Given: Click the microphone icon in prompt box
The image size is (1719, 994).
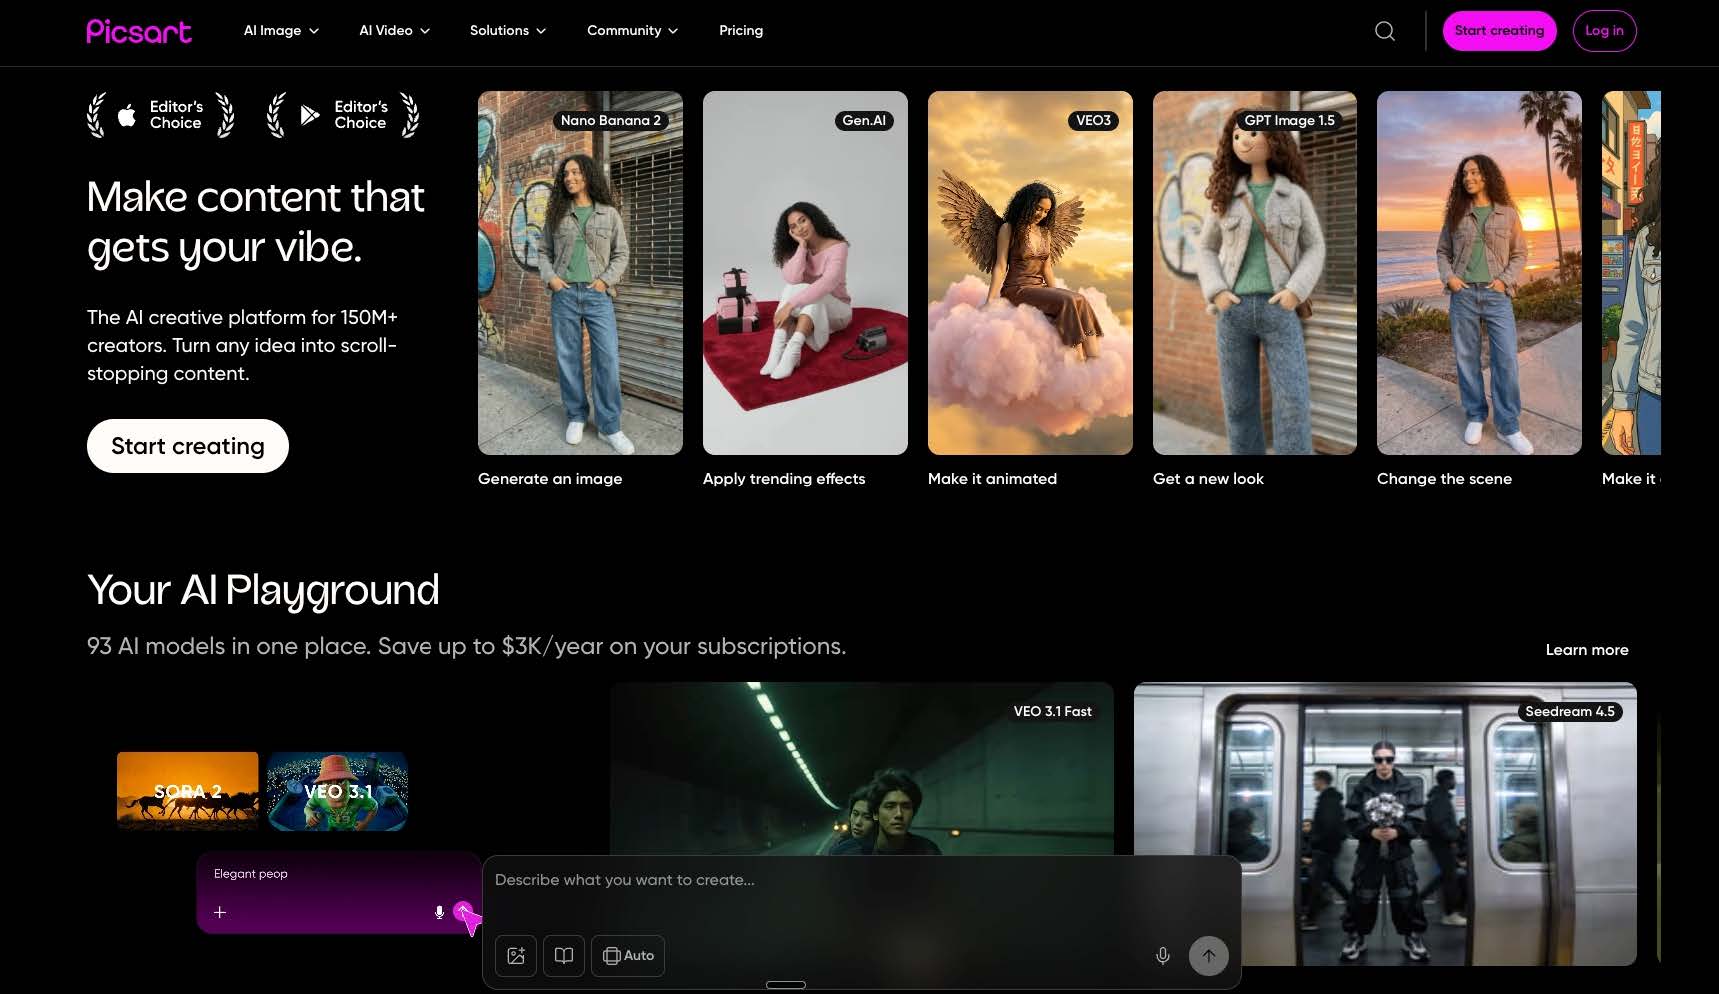Looking at the screenshot, I should (x=1162, y=956).
